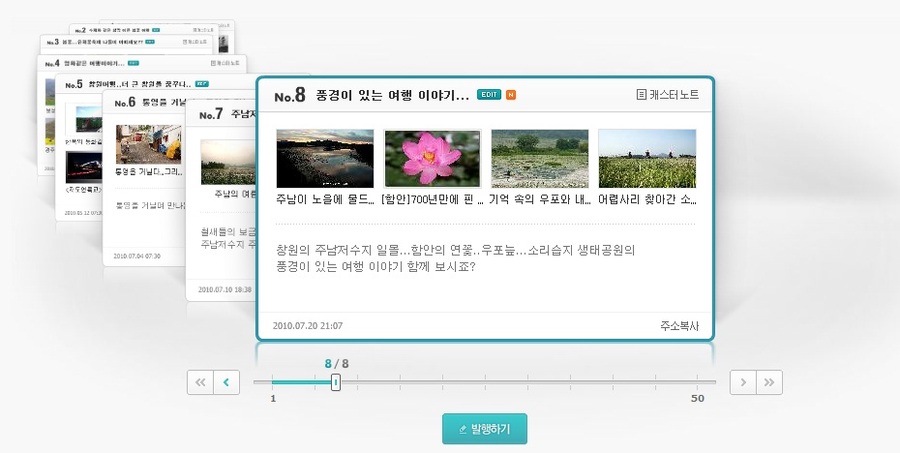Open the pink lotus flower thumbnail

(x=432, y=158)
